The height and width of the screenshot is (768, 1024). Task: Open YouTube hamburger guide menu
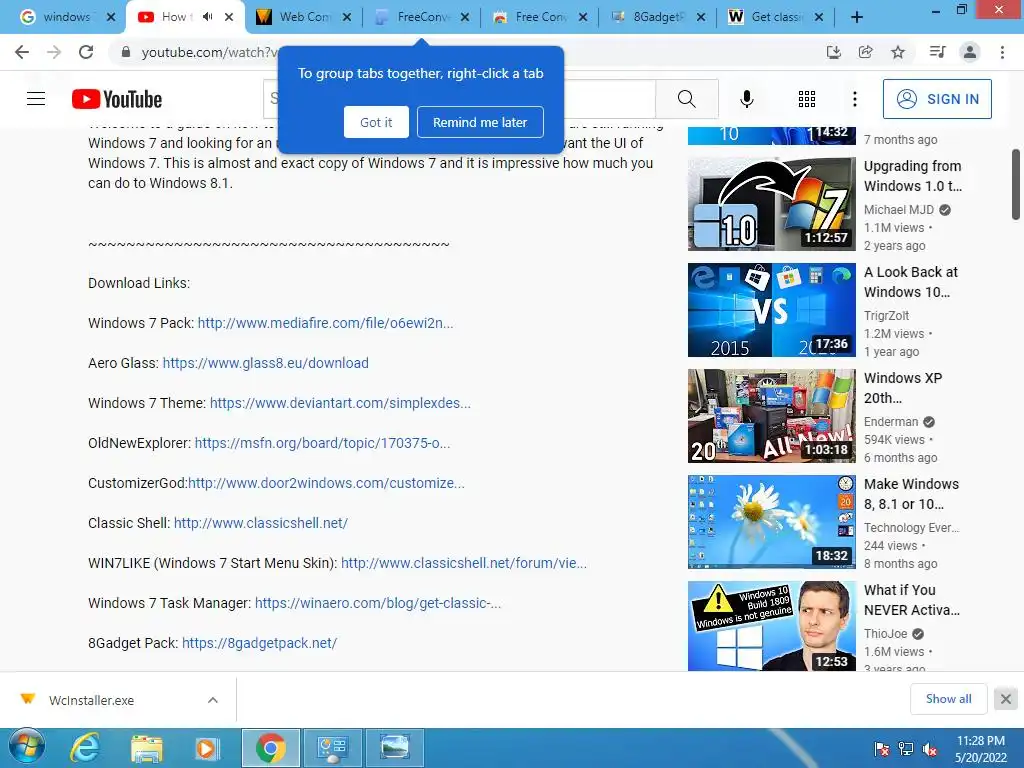[x=36, y=99]
